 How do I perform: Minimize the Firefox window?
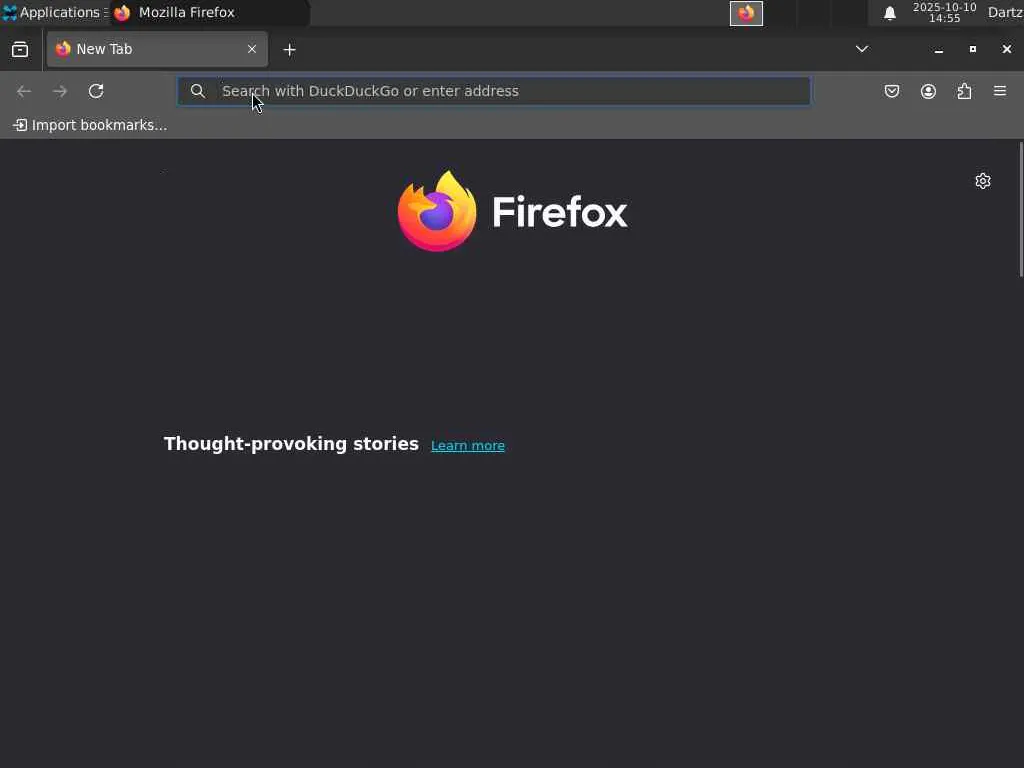click(x=938, y=50)
